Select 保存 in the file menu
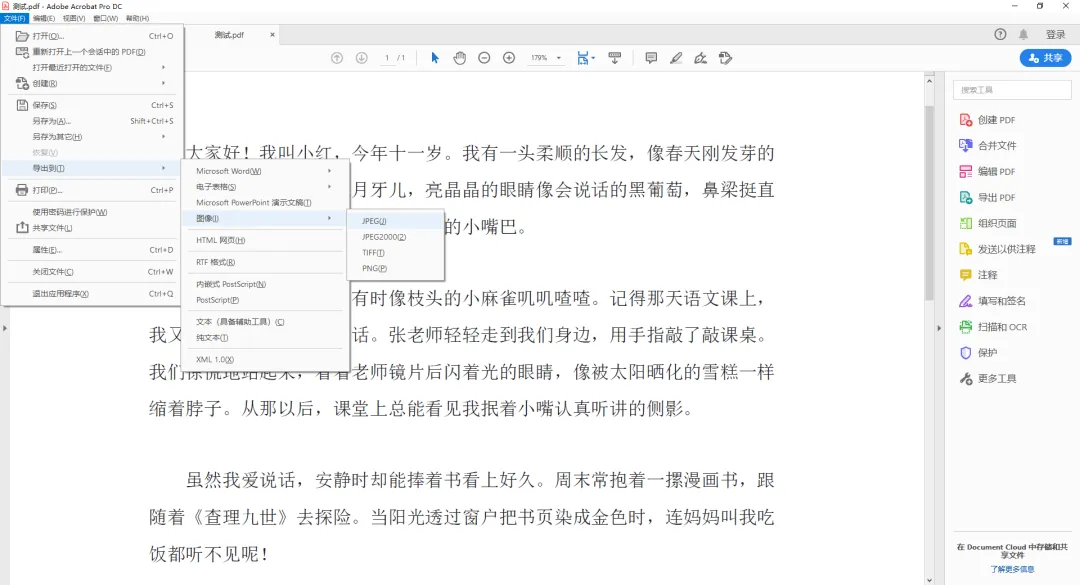 coord(92,105)
